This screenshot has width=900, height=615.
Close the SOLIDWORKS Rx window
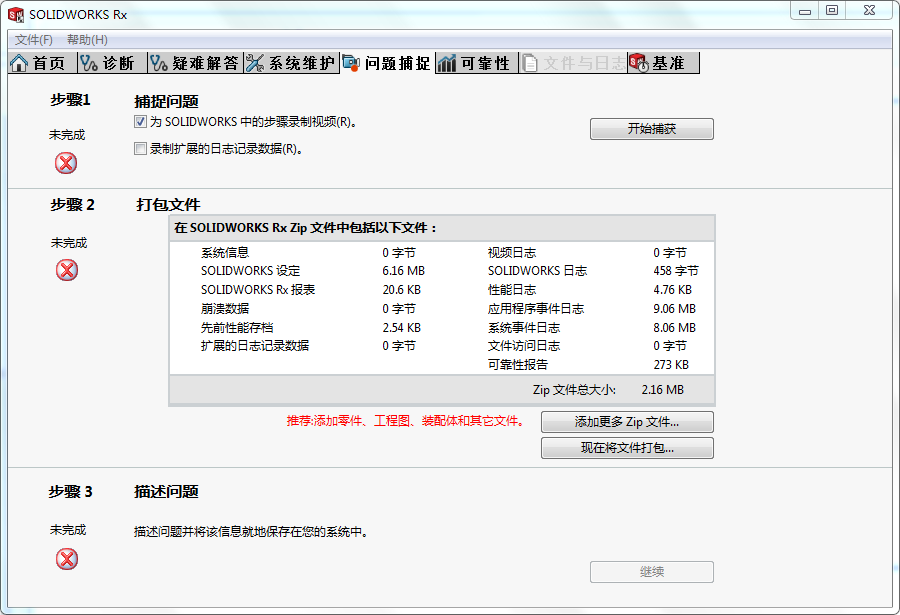tap(869, 10)
